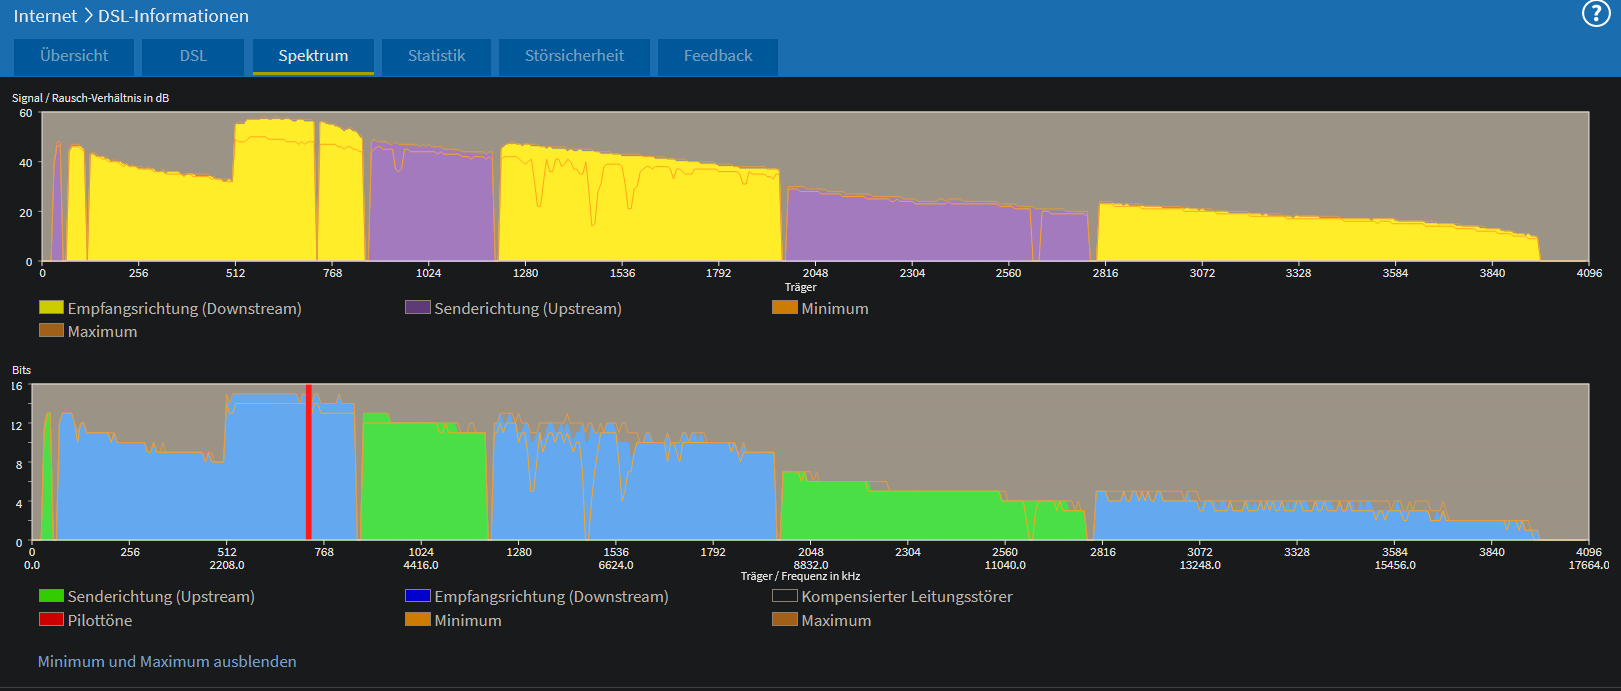1621x691 pixels.
Task: Click orange Minimum swatch in Bits legend
Action: click(418, 619)
